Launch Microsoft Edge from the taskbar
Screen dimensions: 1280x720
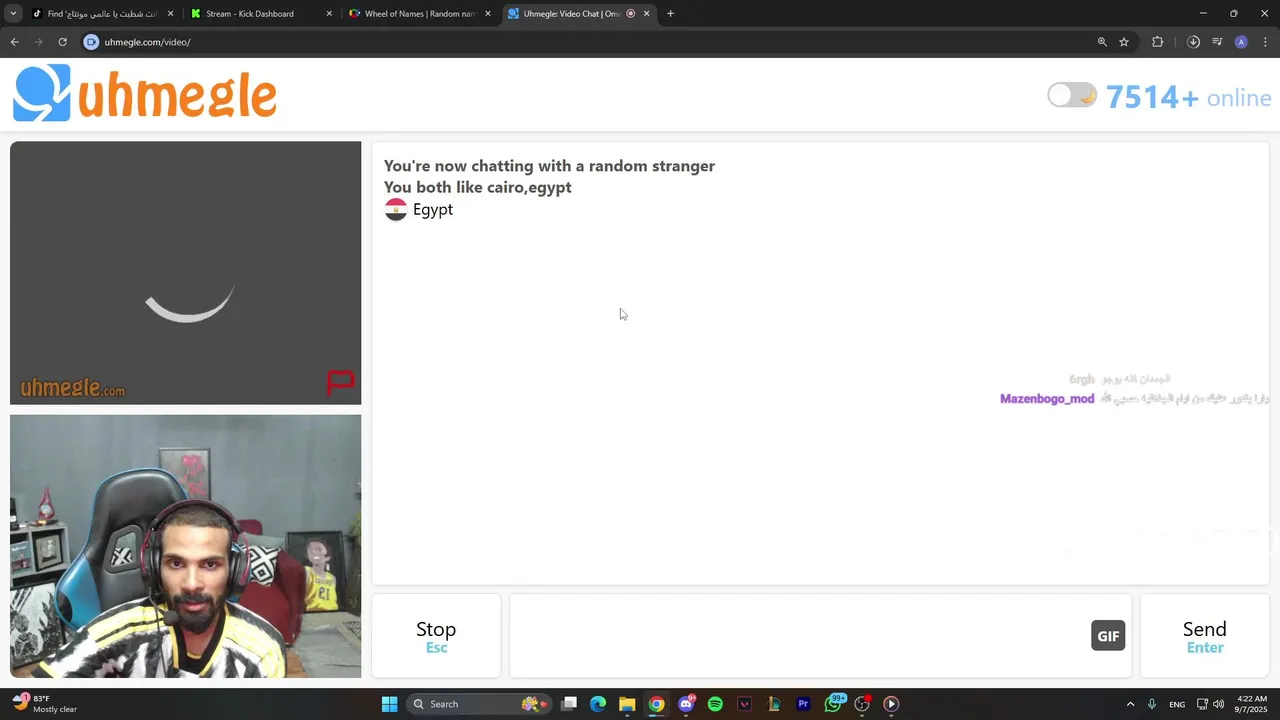[x=598, y=704]
